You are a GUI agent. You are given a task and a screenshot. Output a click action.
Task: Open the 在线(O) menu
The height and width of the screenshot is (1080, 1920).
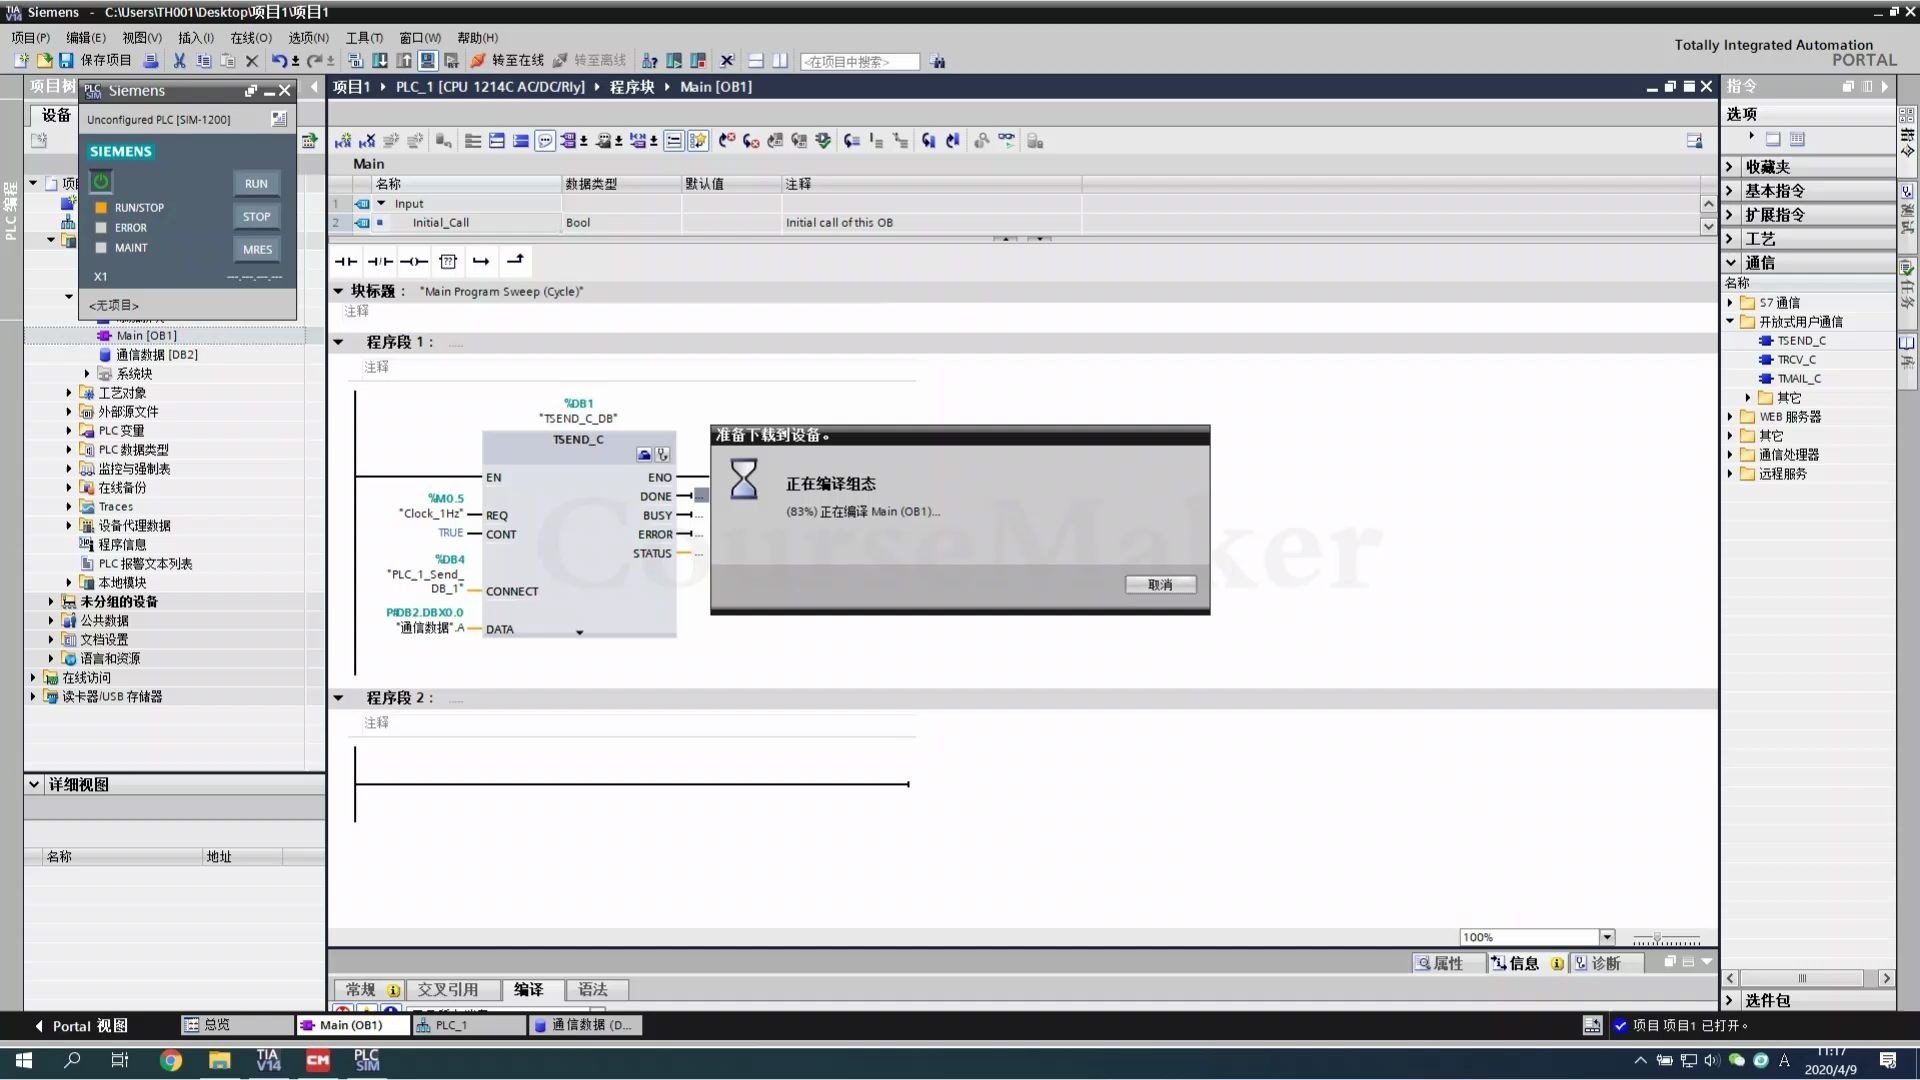[251, 37]
